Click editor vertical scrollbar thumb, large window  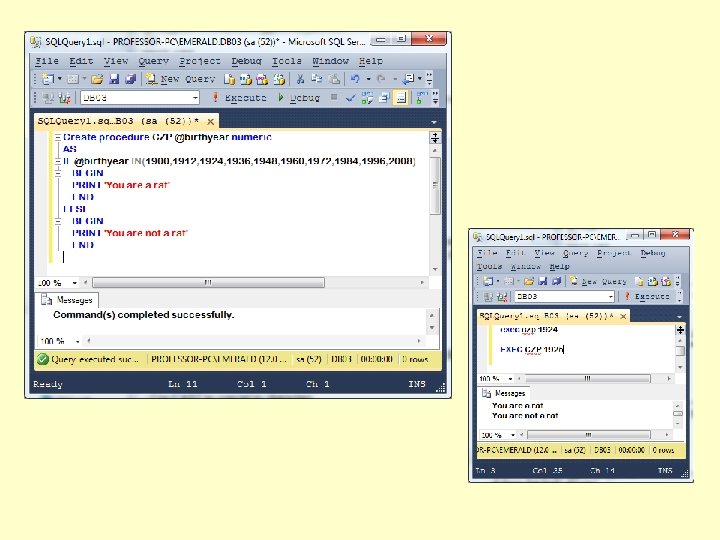coord(435,186)
